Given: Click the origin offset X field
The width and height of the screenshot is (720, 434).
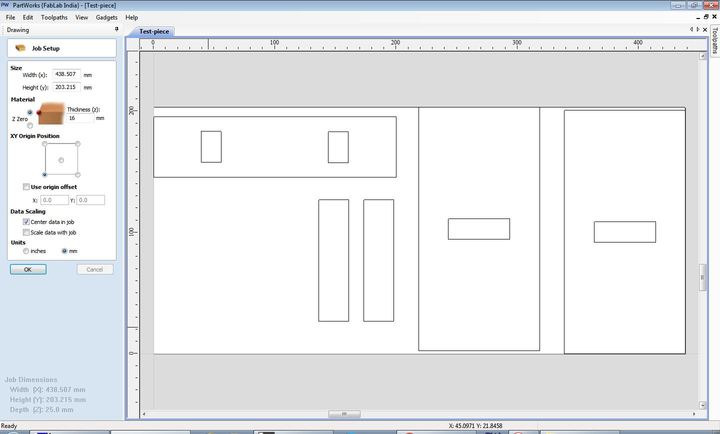Looking at the screenshot, I should point(54,200).
